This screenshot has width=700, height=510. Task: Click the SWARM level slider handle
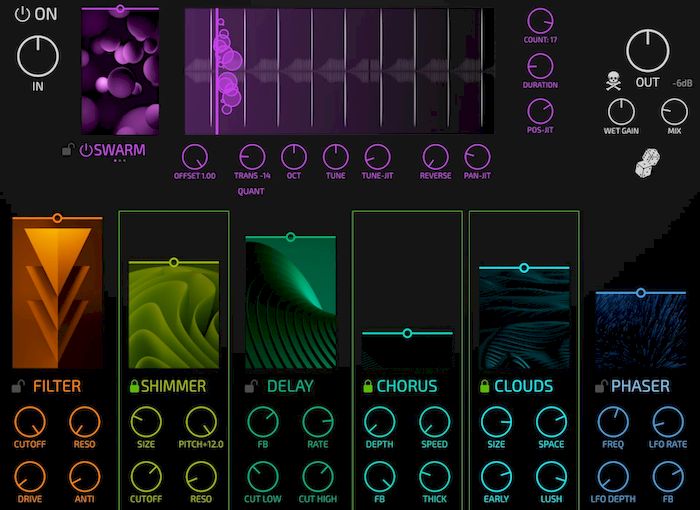(120, 8)
